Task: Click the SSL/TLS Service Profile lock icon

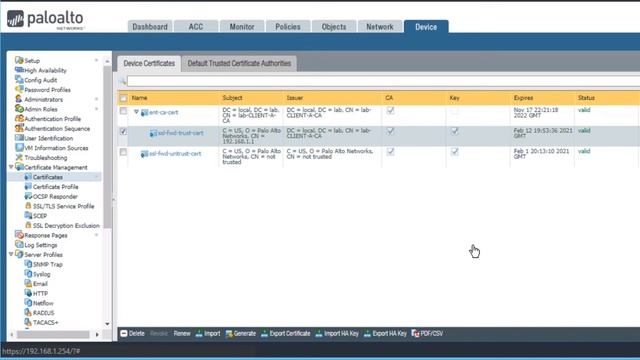Action: [28, 206]
